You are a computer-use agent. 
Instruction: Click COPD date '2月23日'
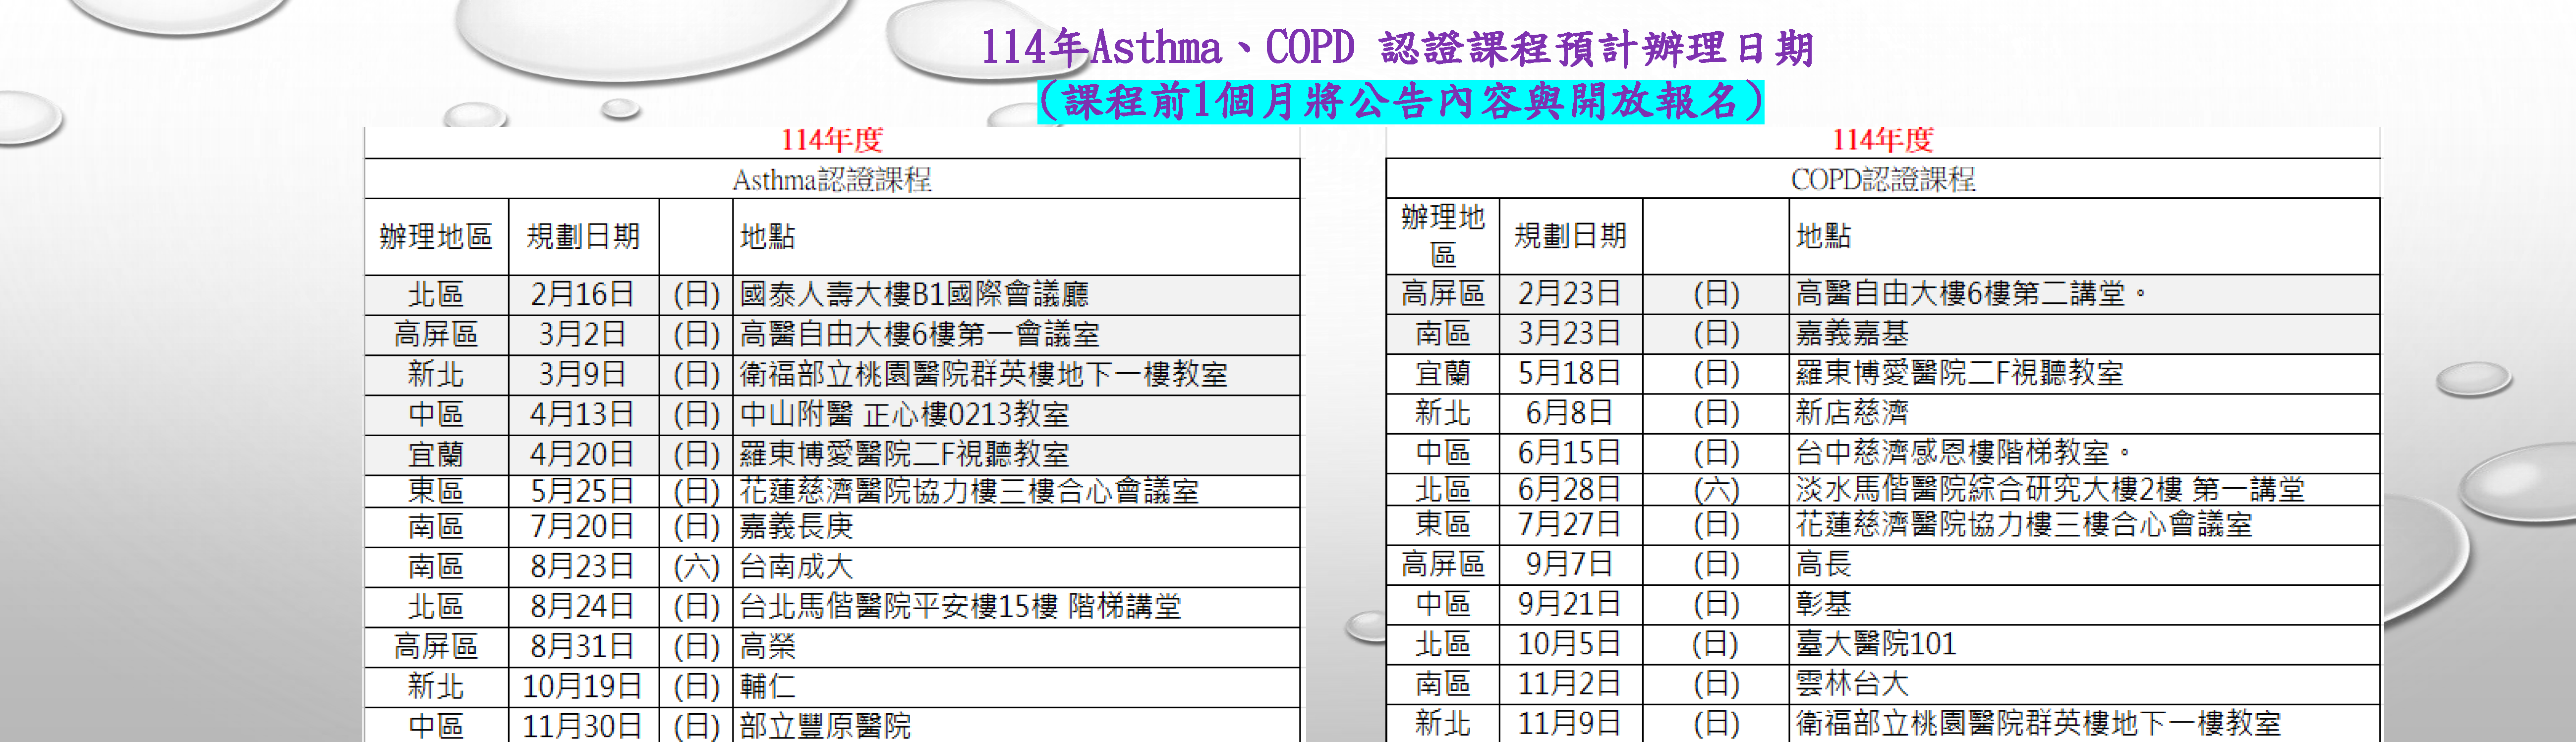[1570, 293]
